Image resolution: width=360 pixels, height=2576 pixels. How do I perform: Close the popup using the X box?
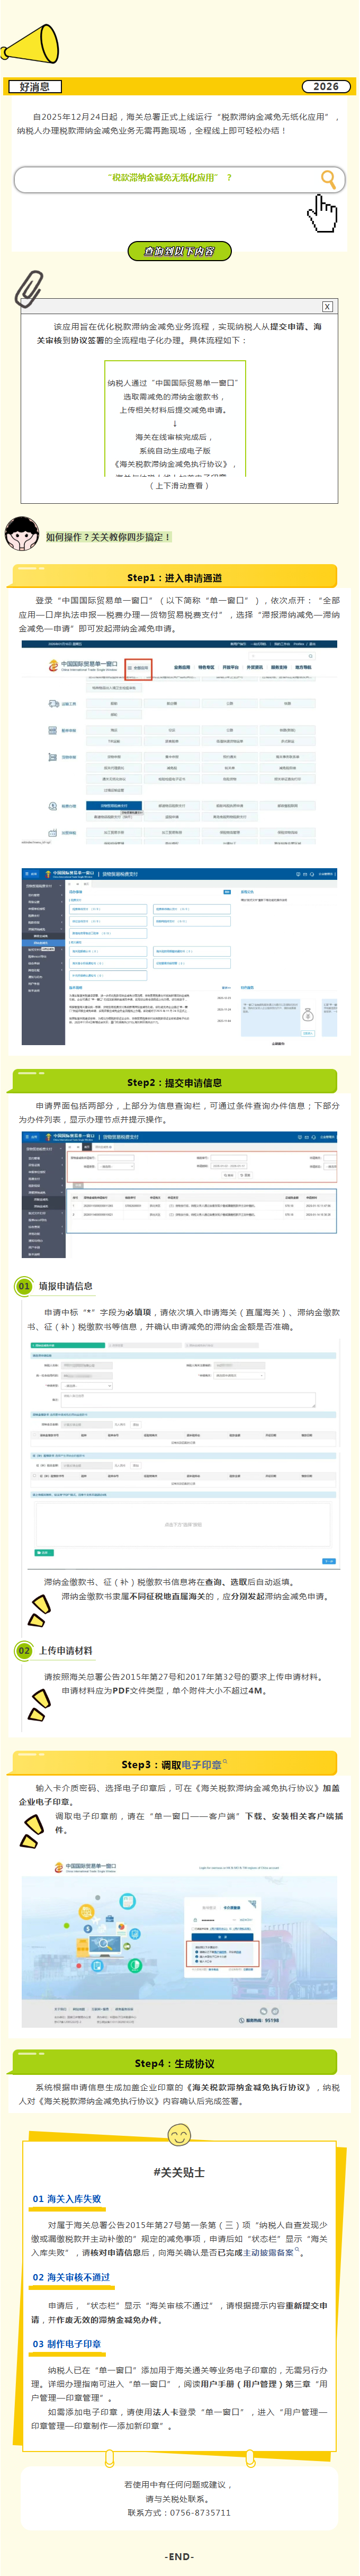pyautogui.click(x=327, y=306)
